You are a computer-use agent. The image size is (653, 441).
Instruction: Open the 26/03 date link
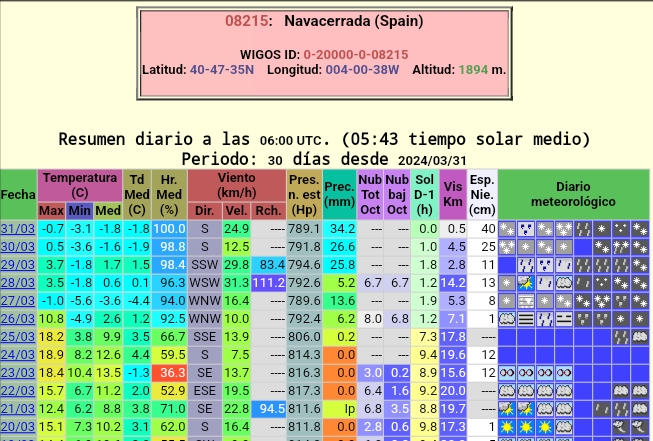(18, 319)
